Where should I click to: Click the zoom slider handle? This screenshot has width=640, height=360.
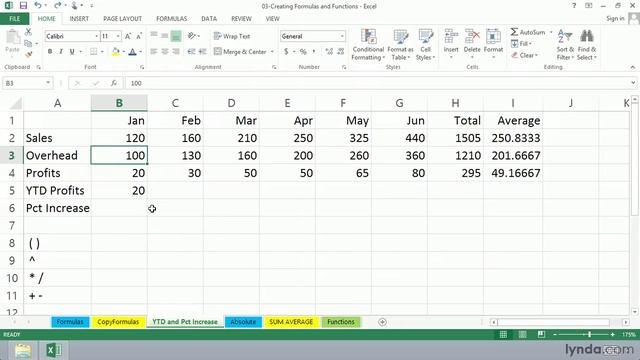pos(589,334)
